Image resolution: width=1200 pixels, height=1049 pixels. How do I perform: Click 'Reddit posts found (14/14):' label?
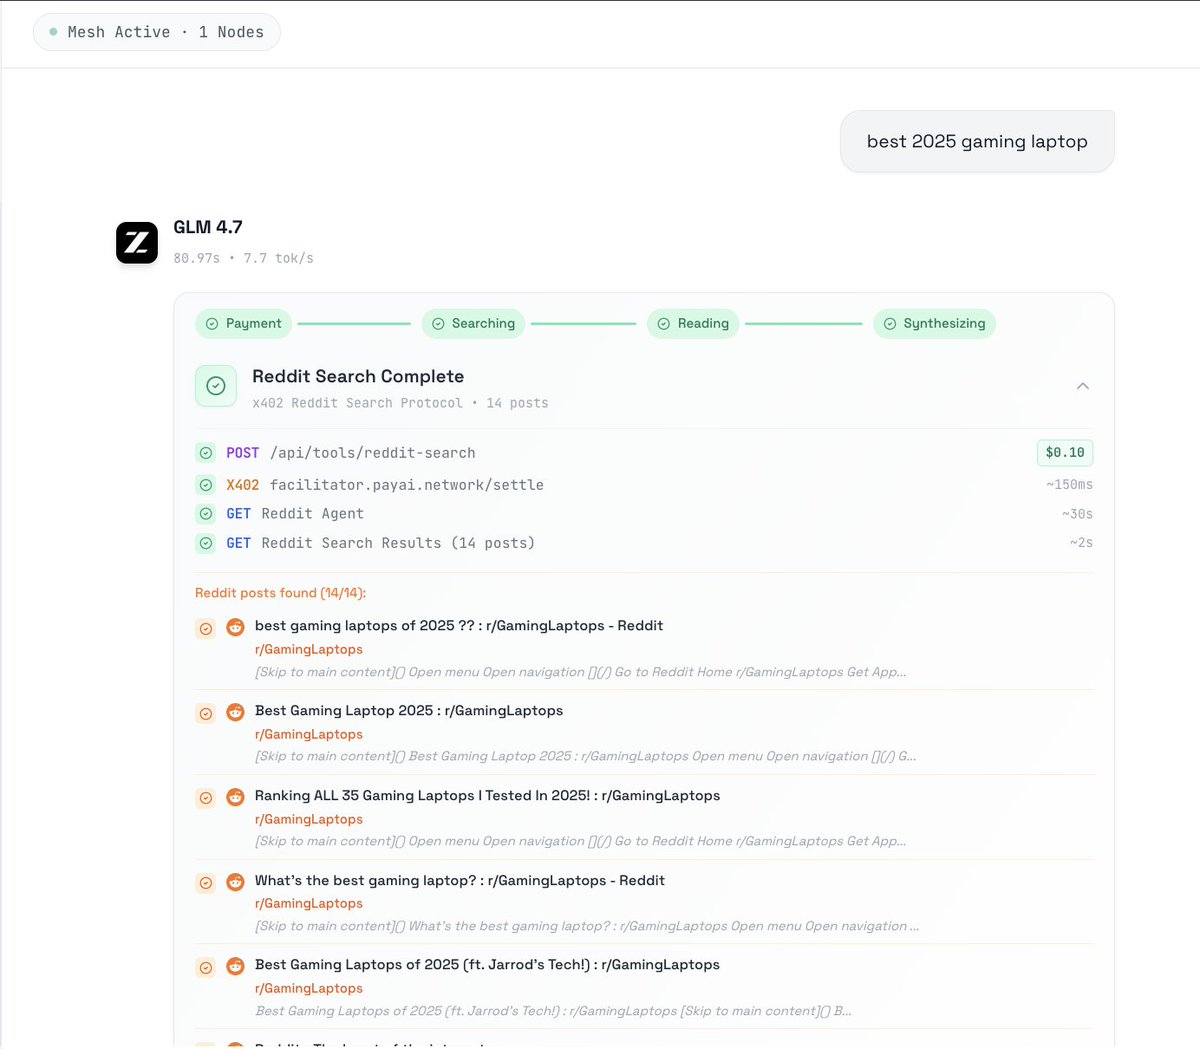tap(281, 593)
